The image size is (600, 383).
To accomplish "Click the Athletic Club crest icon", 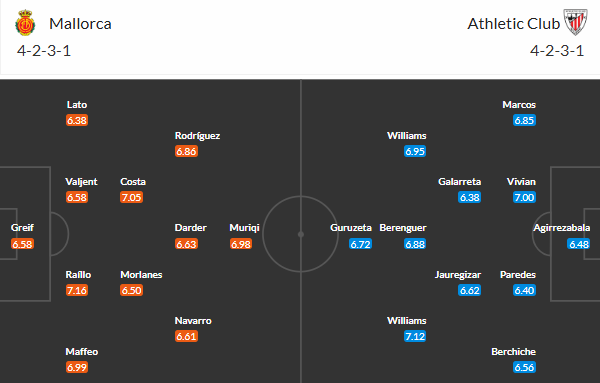I will 575,22.
